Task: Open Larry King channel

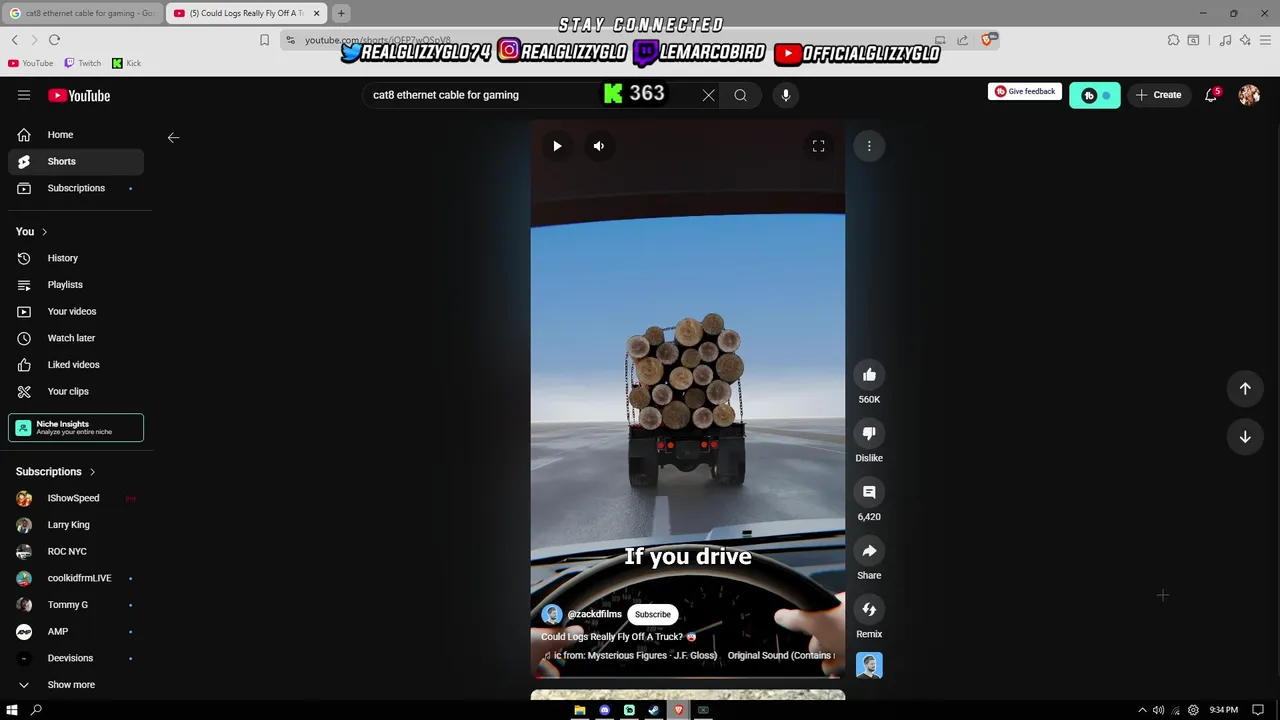Action: pos(76,525)
